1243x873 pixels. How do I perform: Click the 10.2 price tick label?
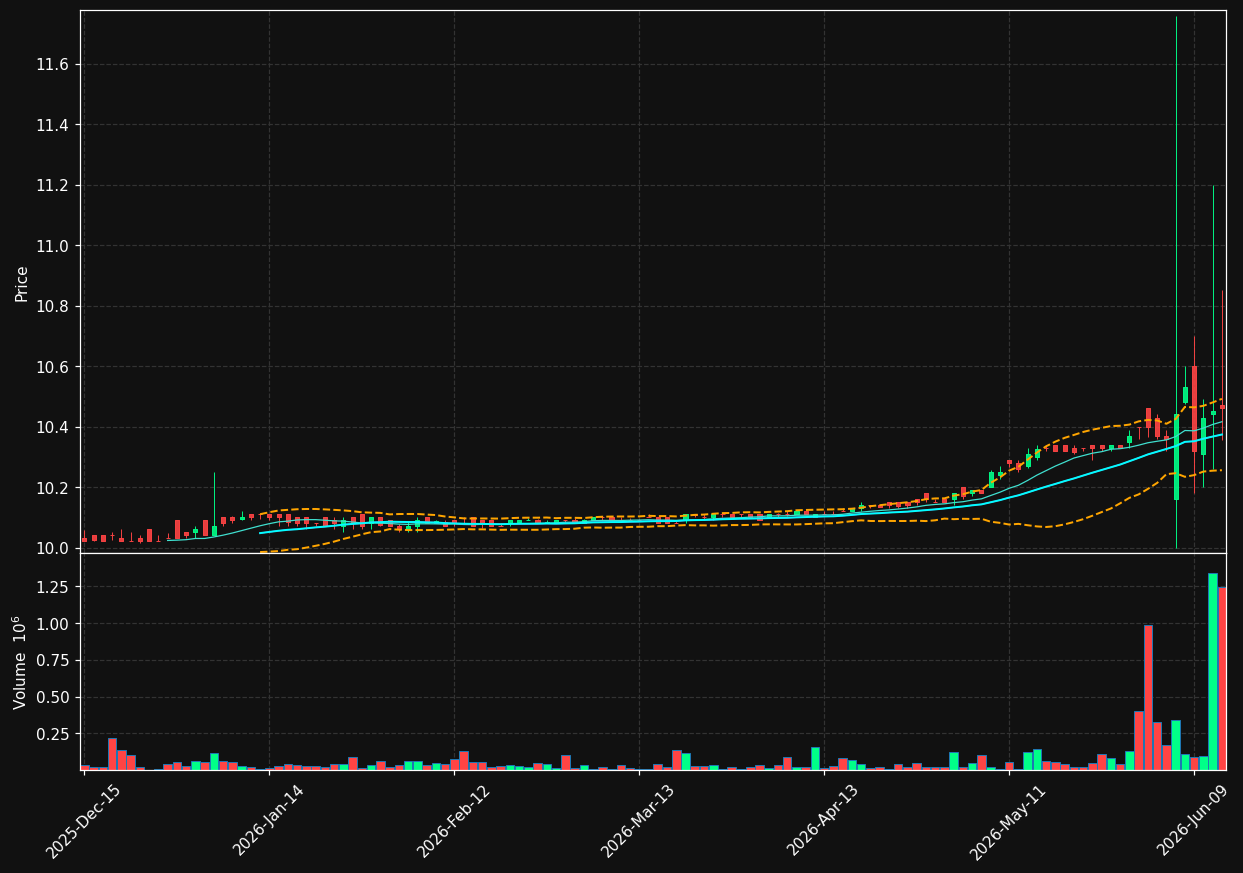point(51,488)
